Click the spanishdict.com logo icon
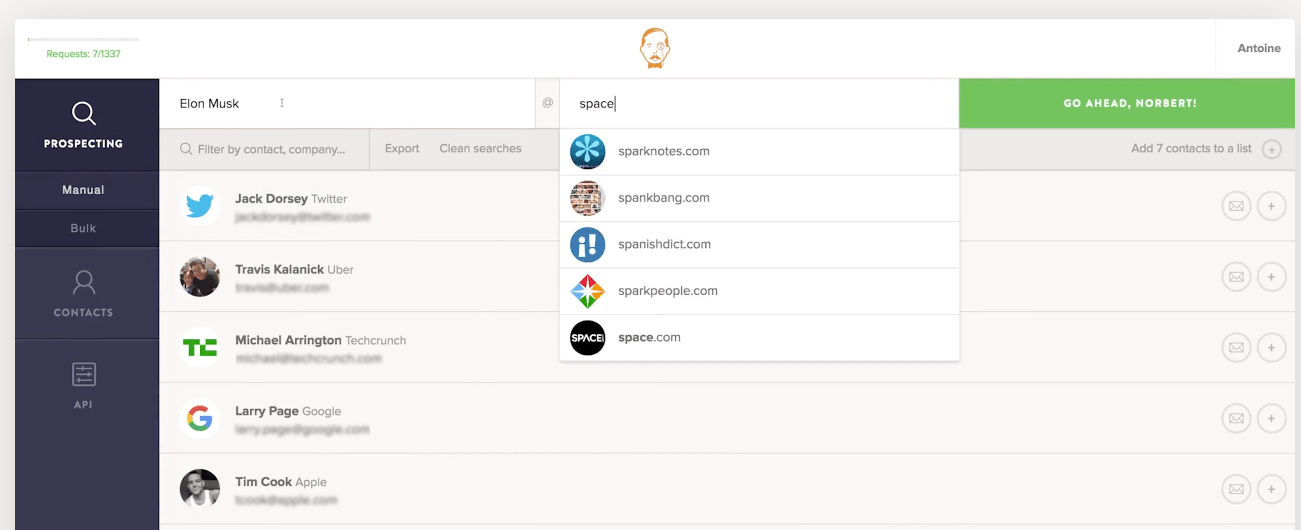 point(588,245)
